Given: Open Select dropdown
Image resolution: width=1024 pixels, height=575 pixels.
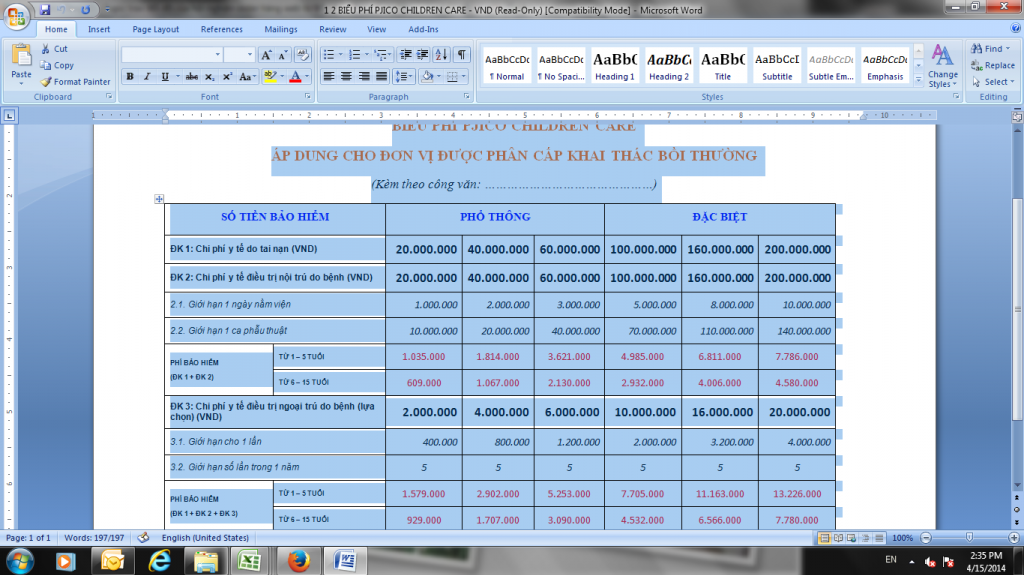Looking at the screenshot, I should tap(992, 82).
